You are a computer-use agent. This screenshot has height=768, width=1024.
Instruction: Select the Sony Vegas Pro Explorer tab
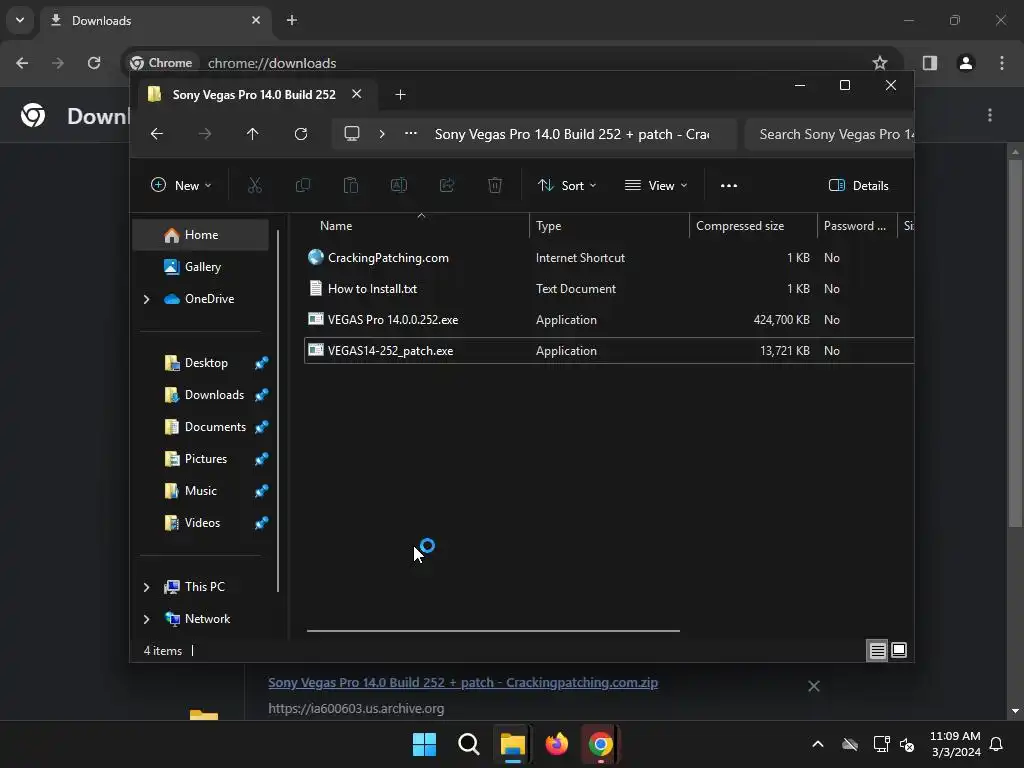coord(254,95)
